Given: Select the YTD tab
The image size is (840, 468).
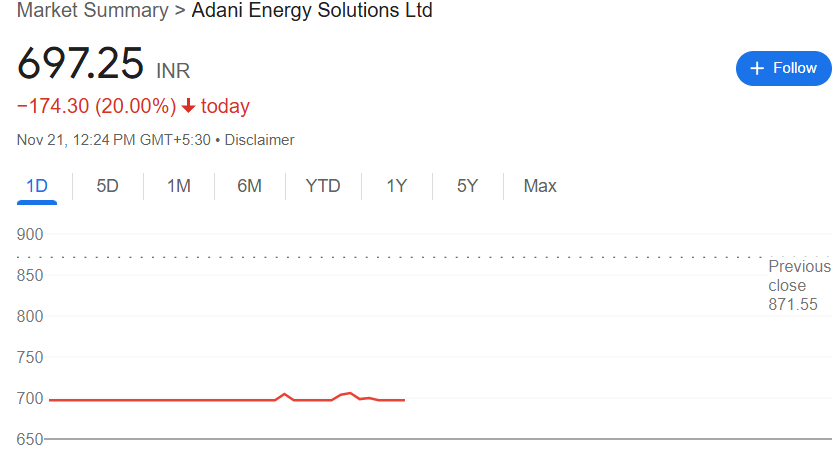Looking at the screenshot, I should [x=322, y=186].
